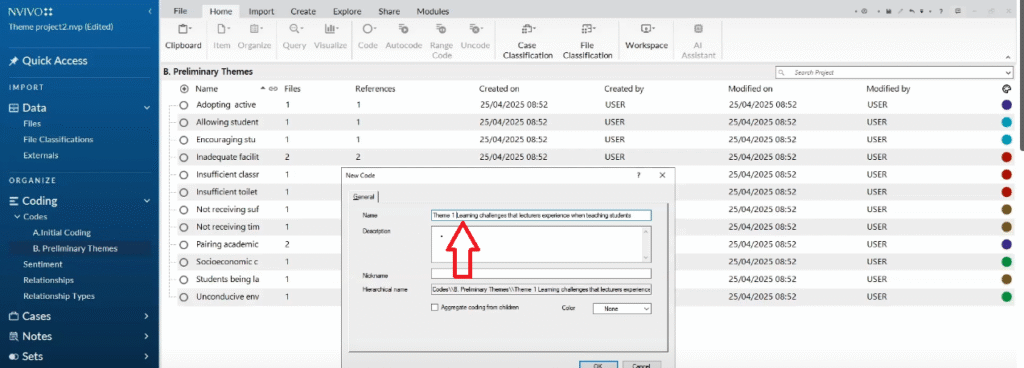1024x368 pixels.
Task: Click the Quick Access pin icon
Action: (13, 61)
